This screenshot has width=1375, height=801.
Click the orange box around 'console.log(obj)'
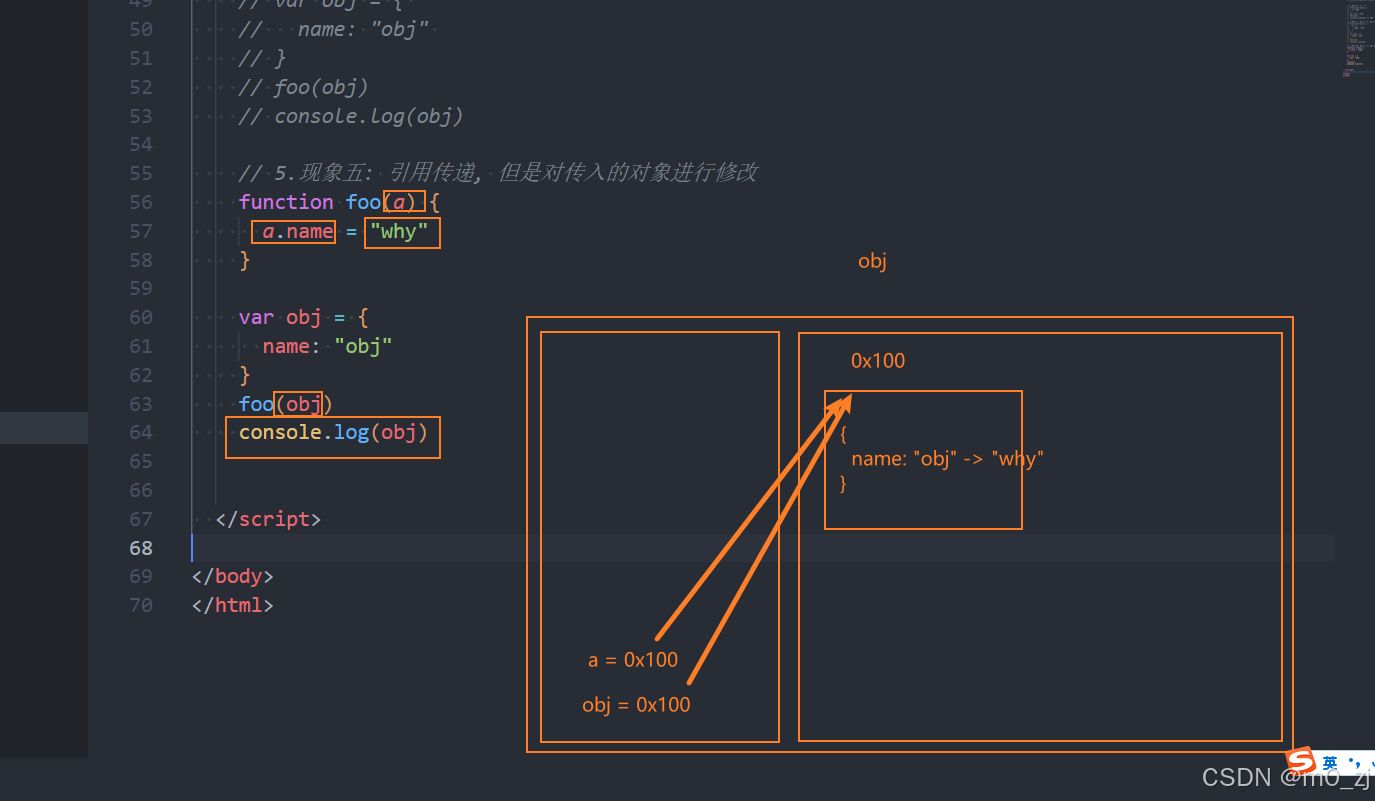pyautogui.click(x=333, y=437)
